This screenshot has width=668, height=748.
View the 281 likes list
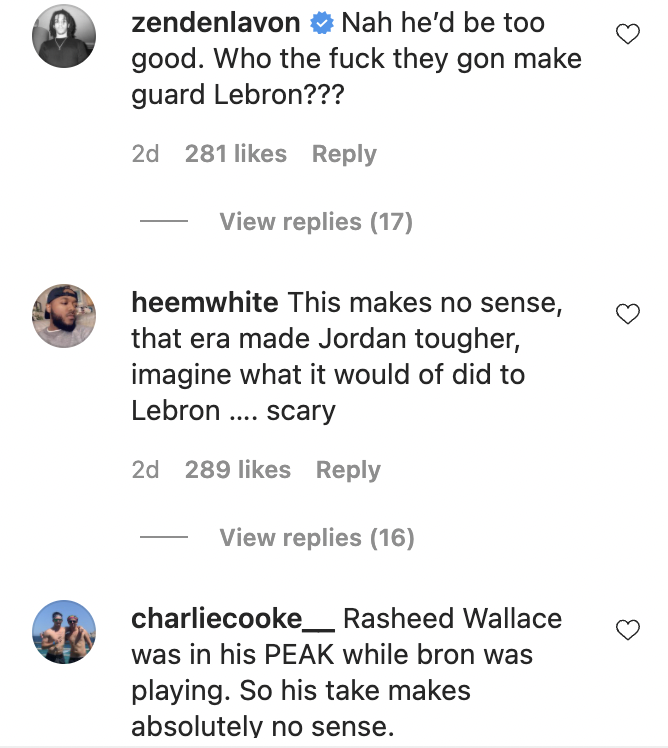[x=236, y=154]
